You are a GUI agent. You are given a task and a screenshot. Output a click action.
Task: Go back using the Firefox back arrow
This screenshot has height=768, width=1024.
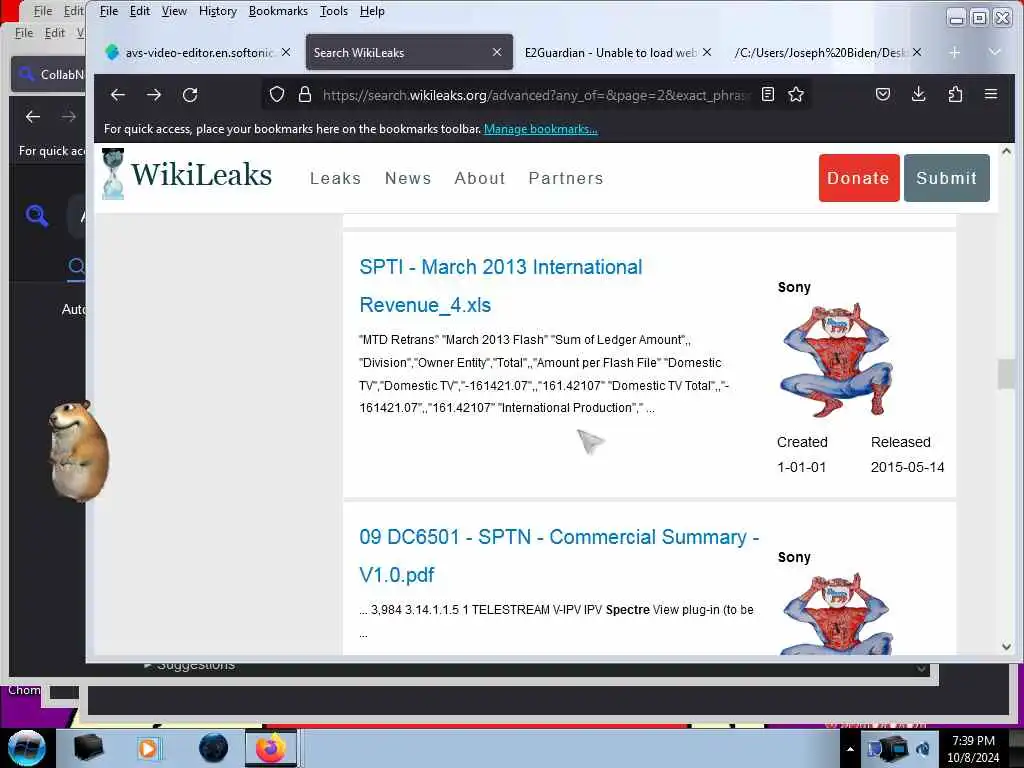118,95
